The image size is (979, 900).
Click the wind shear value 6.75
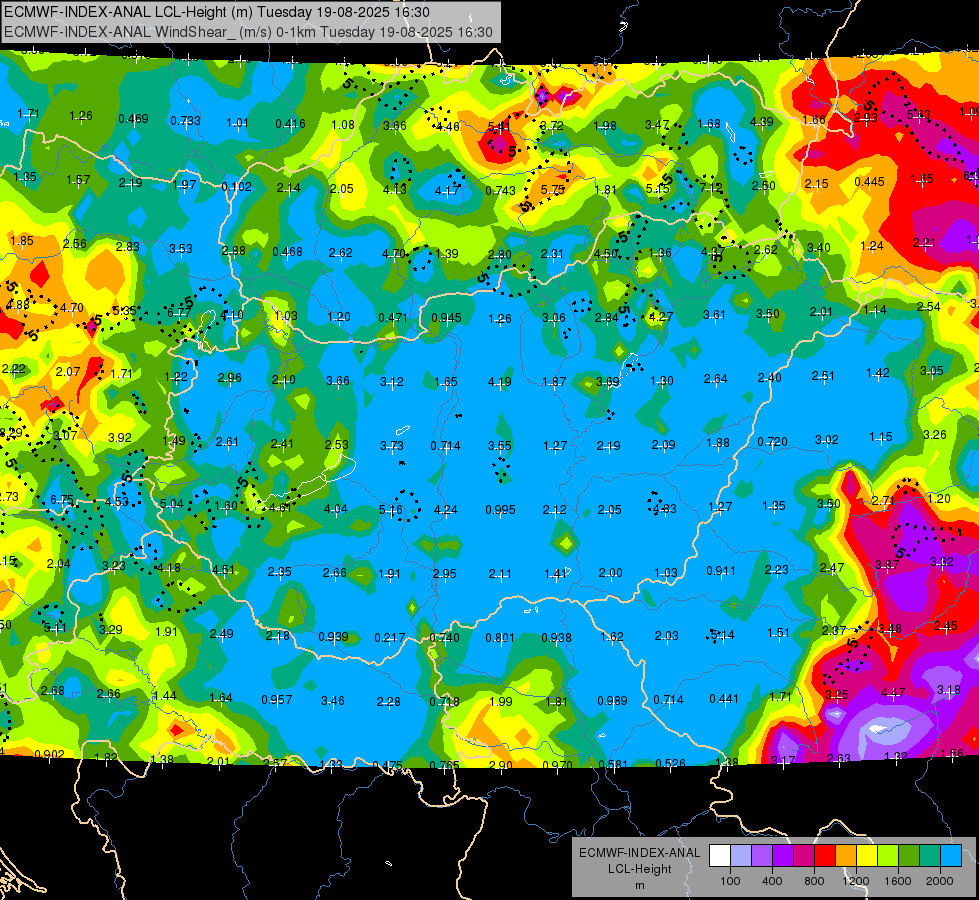click(62, 500)
